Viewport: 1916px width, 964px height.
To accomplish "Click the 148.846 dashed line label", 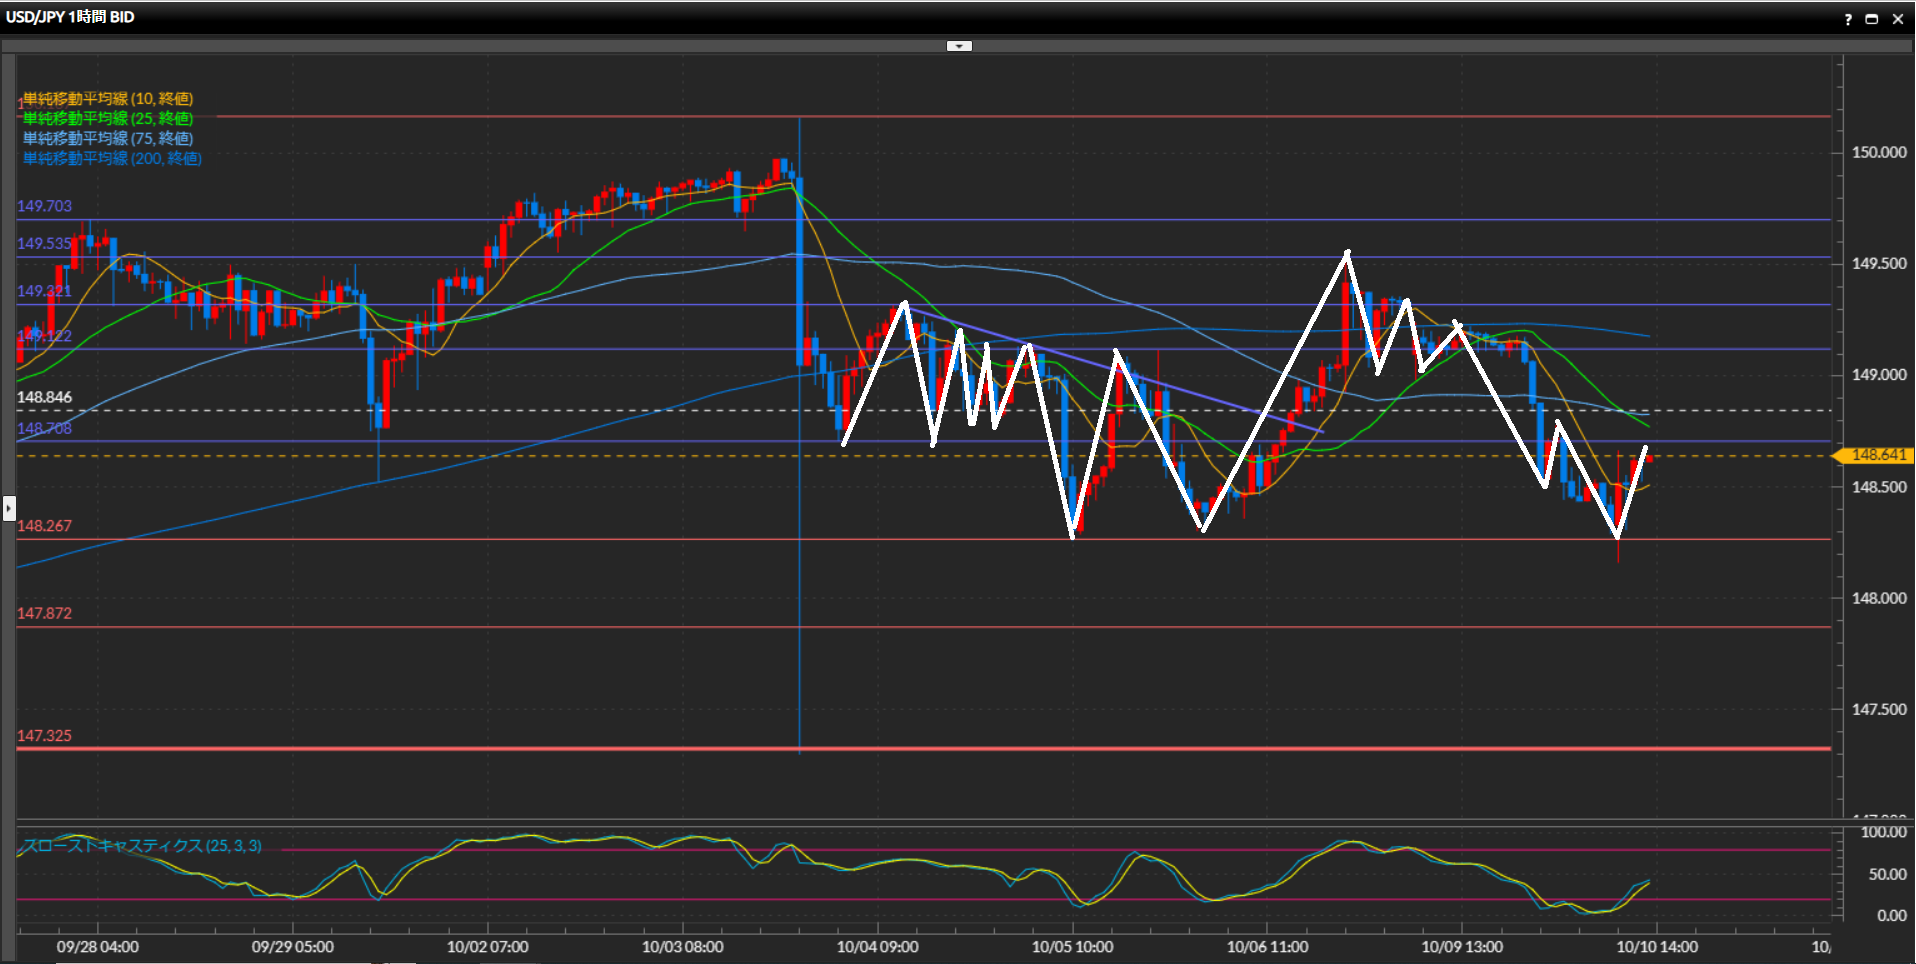I will [44, 397].
